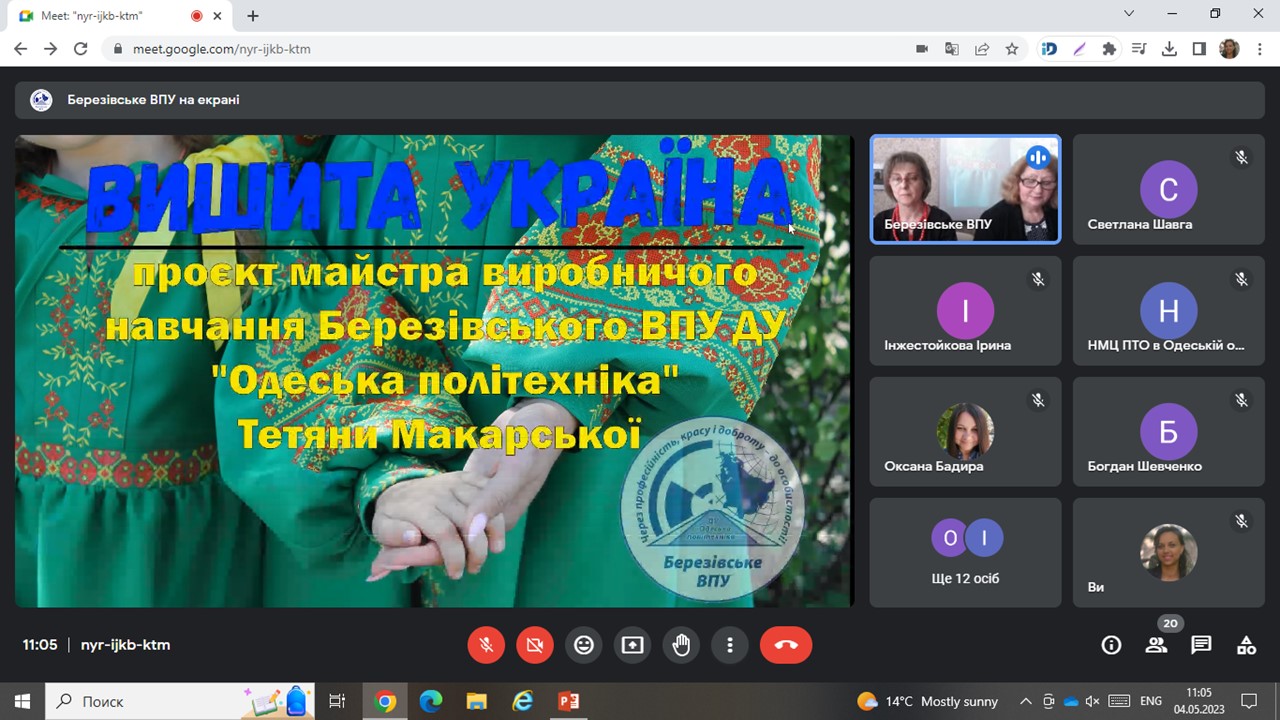1280x720 pixels.
Task: Open the activities icon
Action: coord(1246,645)
